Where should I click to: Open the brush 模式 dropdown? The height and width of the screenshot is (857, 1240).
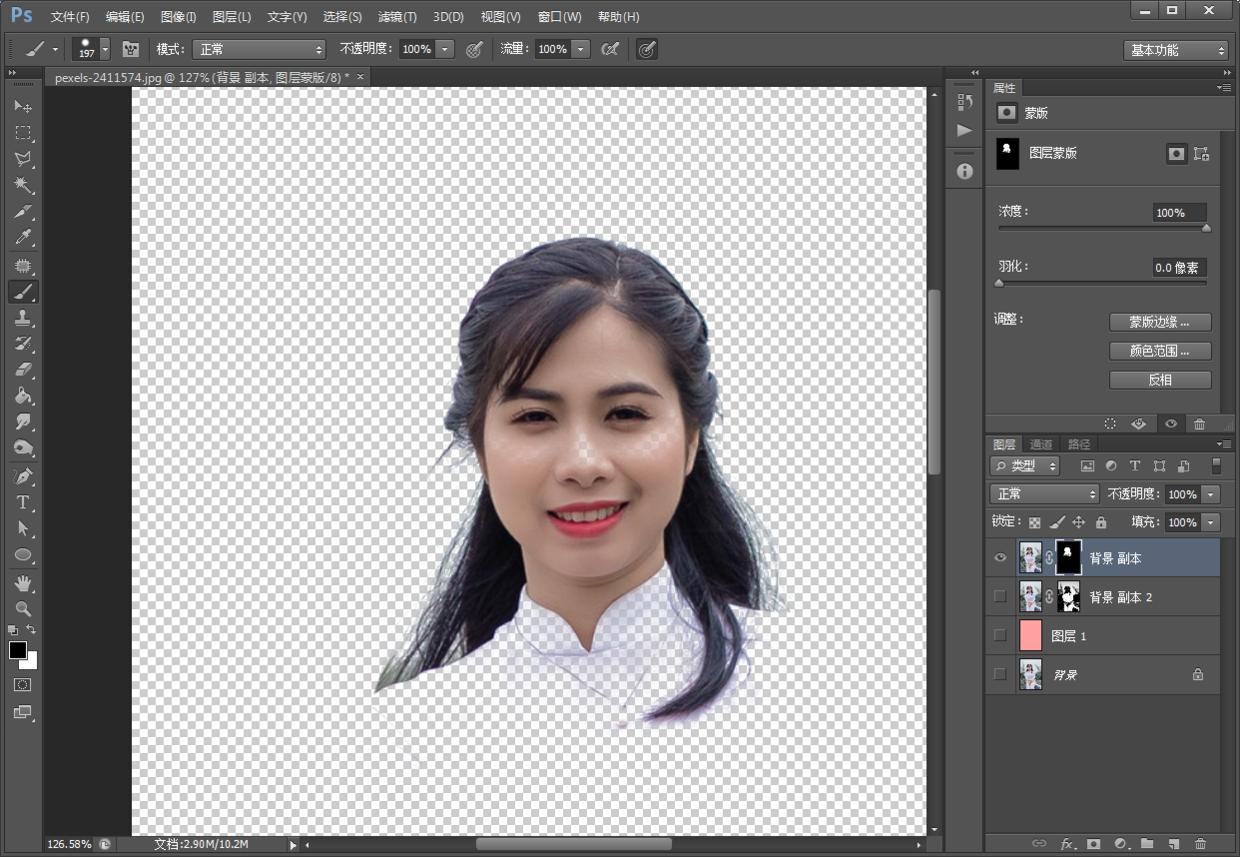tap(259, 49)
